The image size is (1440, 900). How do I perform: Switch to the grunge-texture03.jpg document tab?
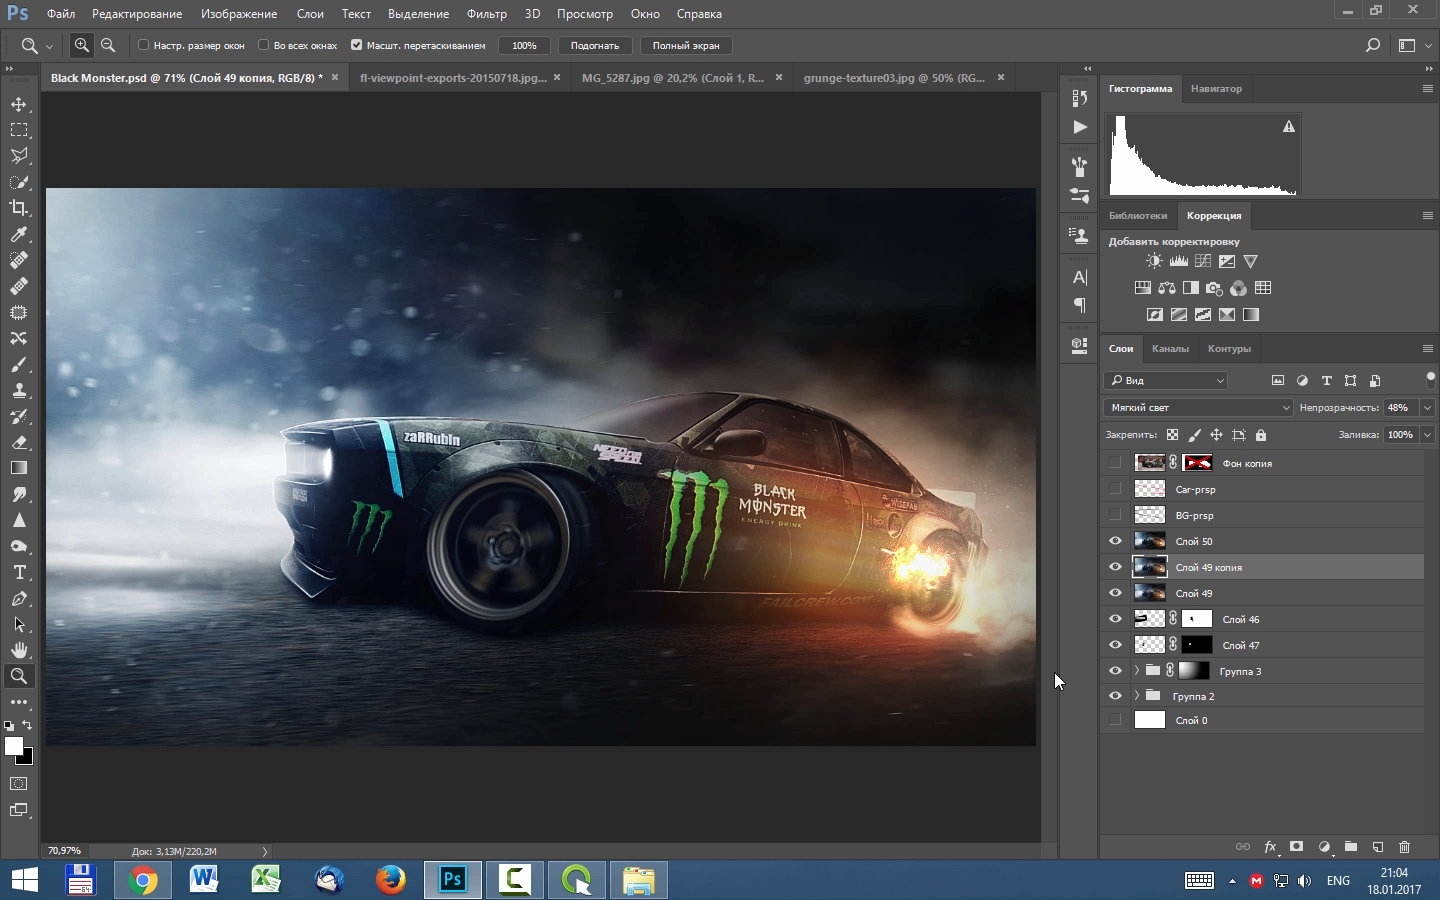(895, 78)
